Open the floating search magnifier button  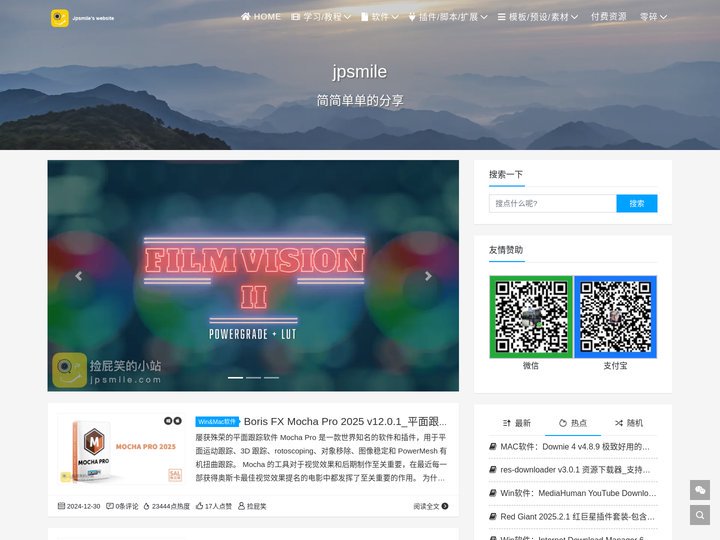(x=700, y=515)
